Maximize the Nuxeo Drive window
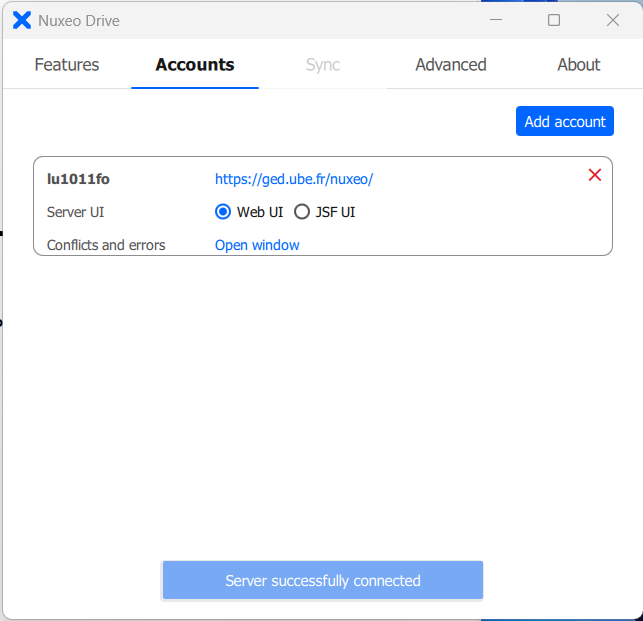The height and width of the screenshot is (621, 643). pos(554,20)
